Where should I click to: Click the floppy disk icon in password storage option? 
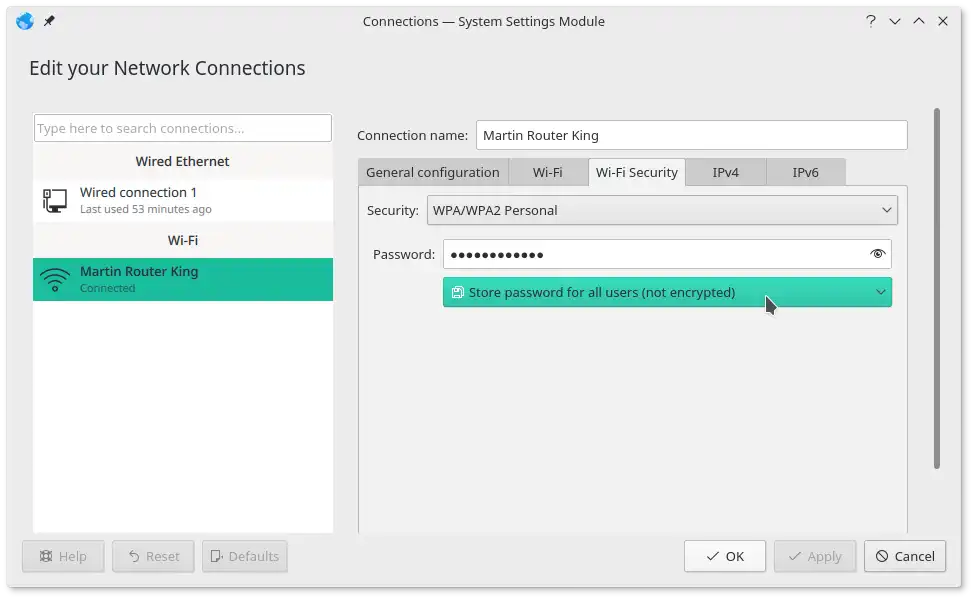pos(457,292)
